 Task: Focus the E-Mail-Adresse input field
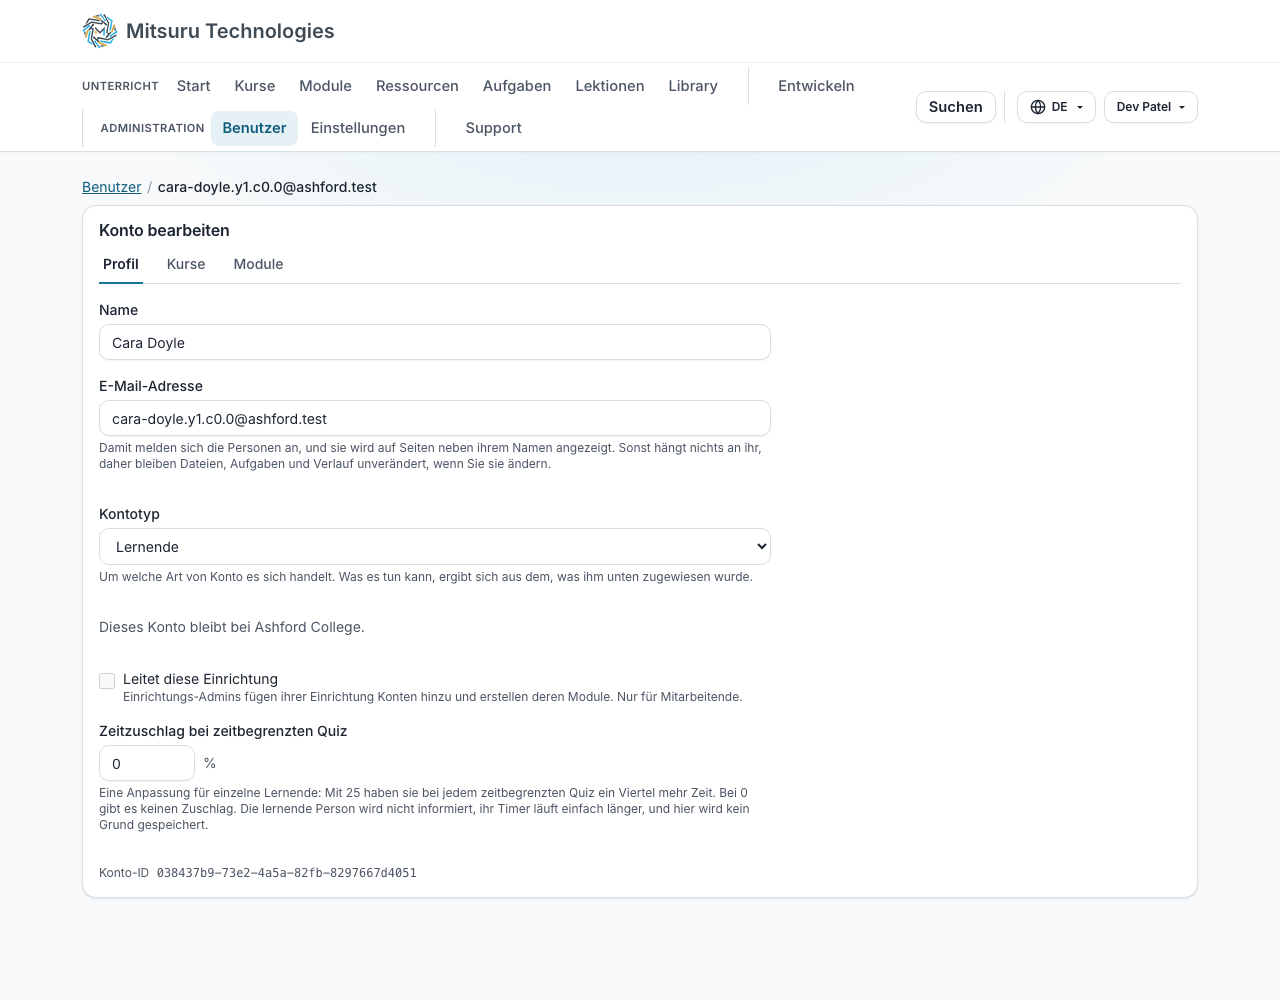(x=435, y=418)
